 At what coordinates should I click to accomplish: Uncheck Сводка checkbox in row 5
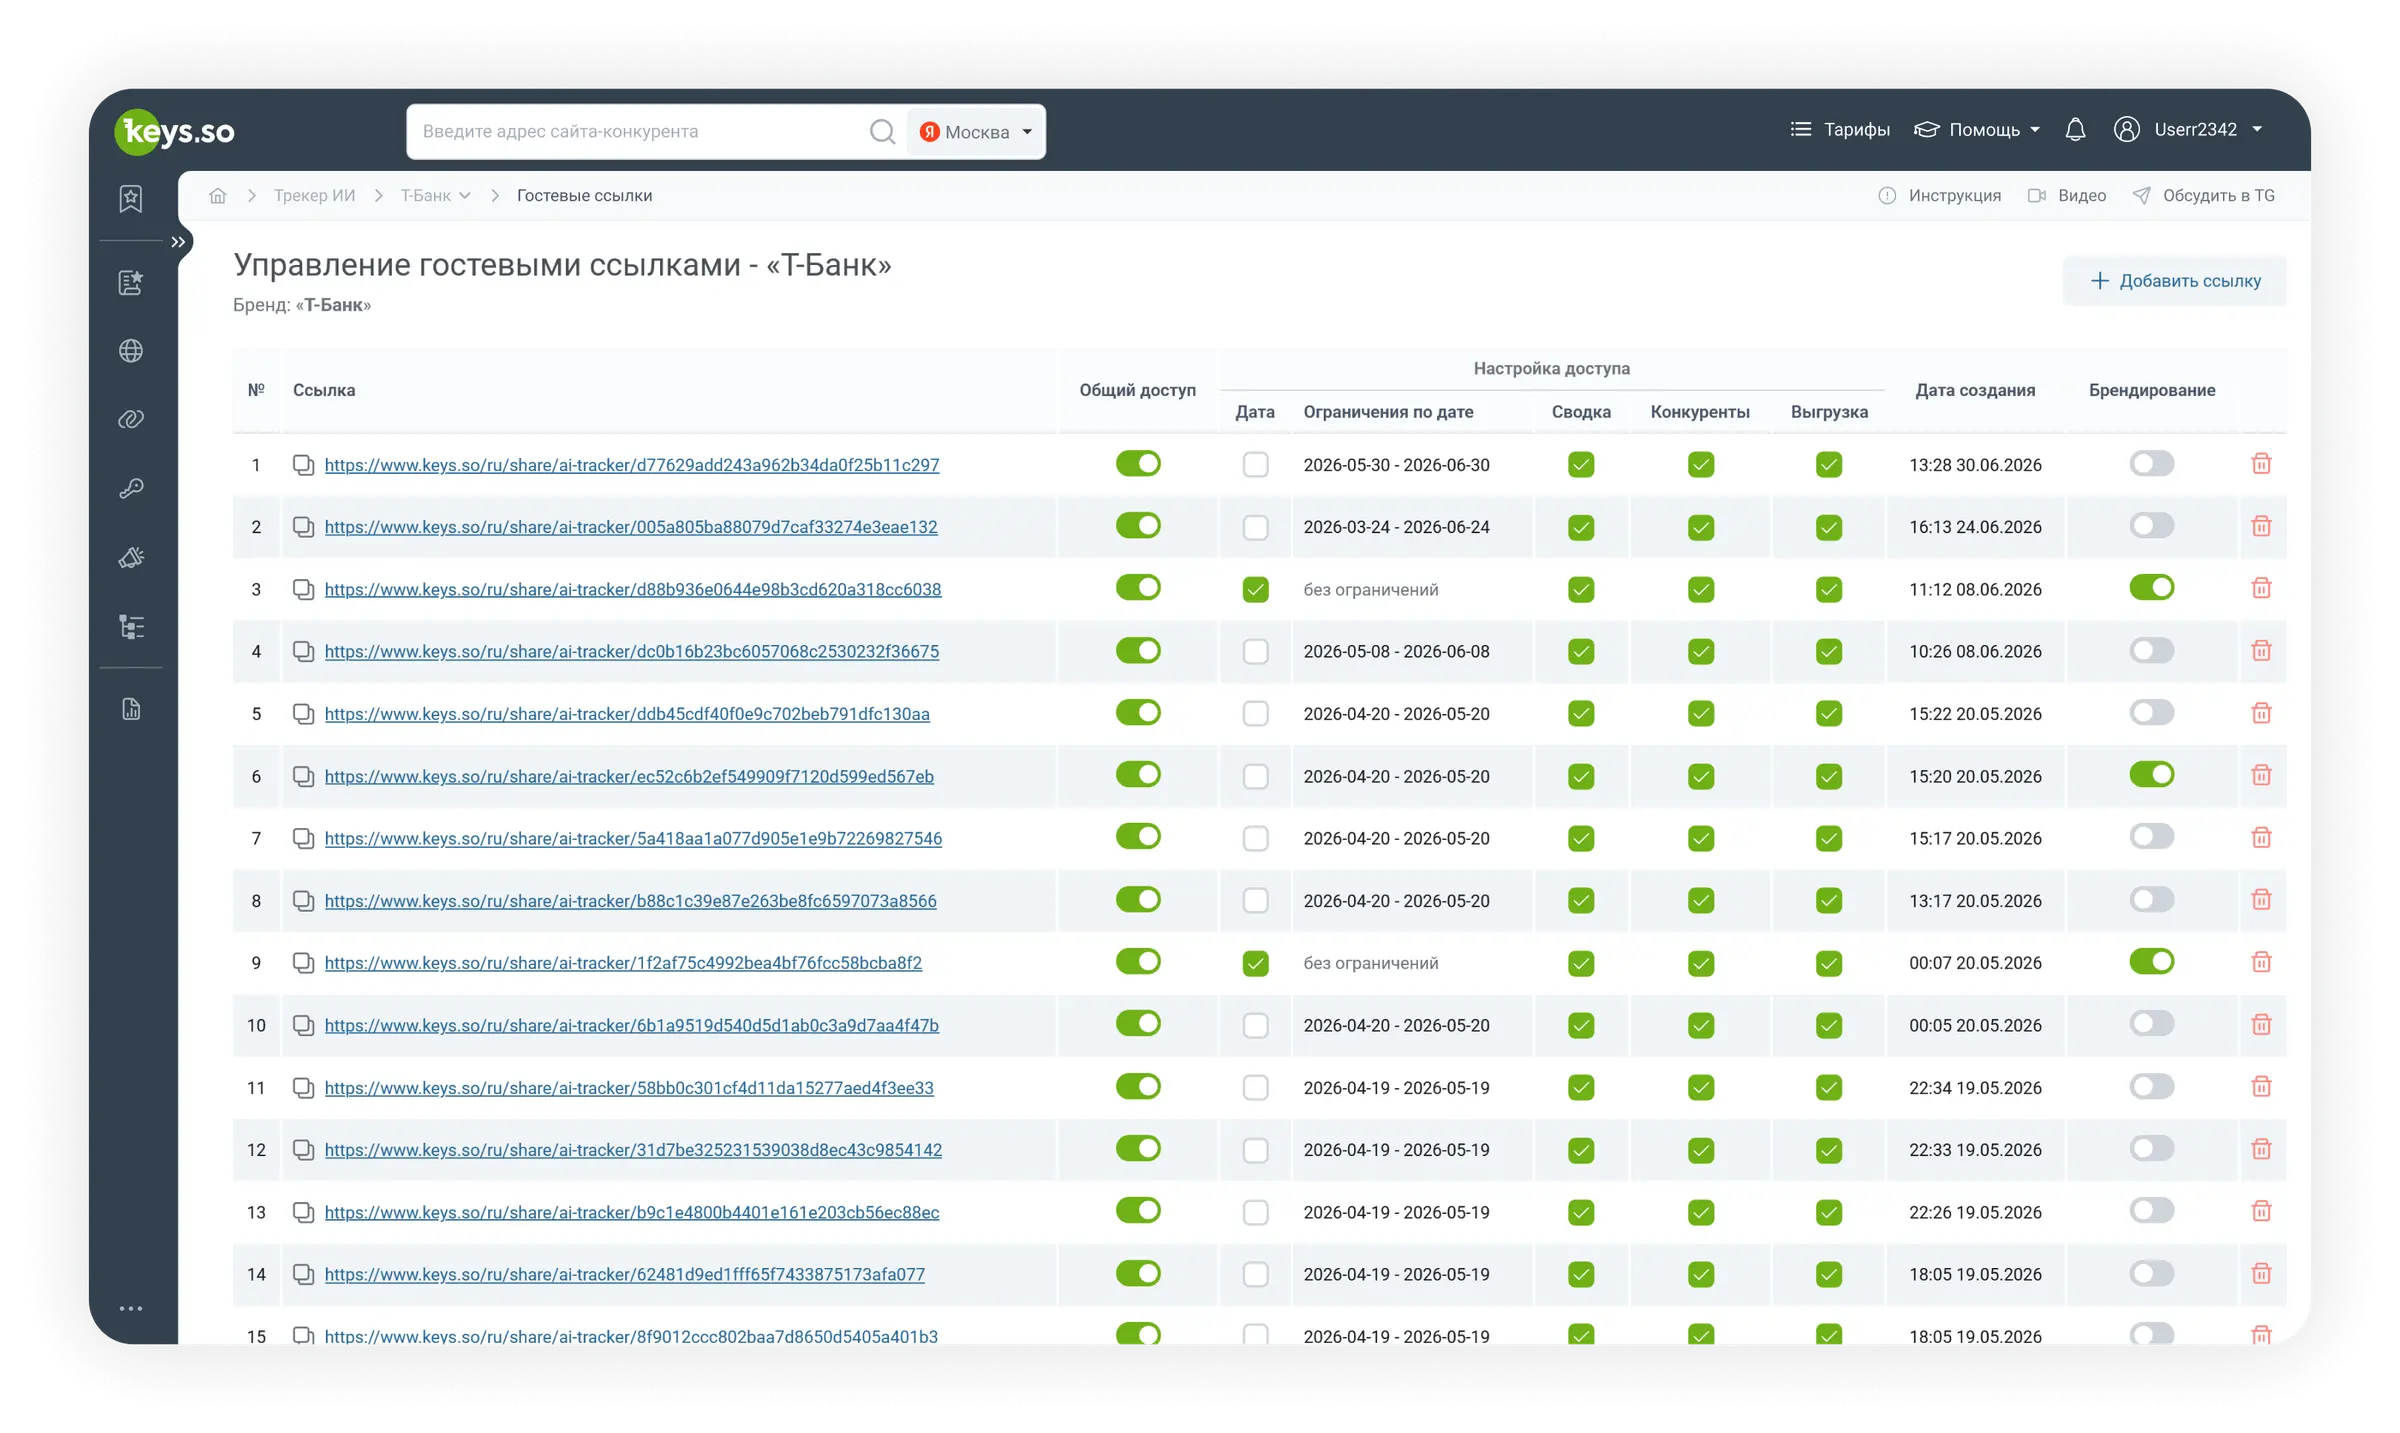click(1581, 713)
